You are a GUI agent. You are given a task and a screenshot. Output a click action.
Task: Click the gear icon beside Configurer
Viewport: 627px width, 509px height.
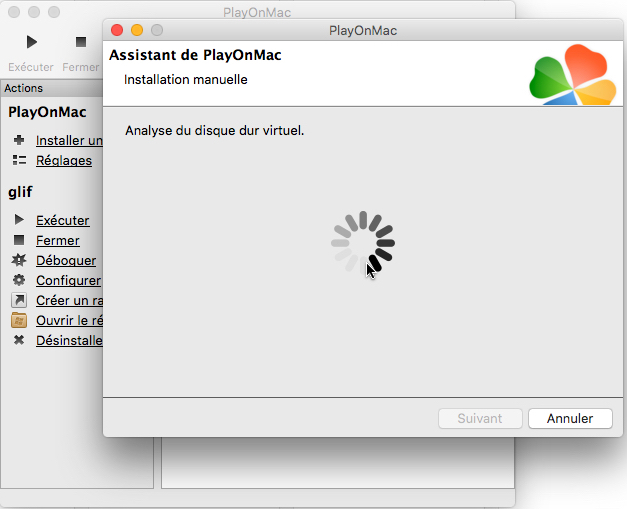(19, 280)
